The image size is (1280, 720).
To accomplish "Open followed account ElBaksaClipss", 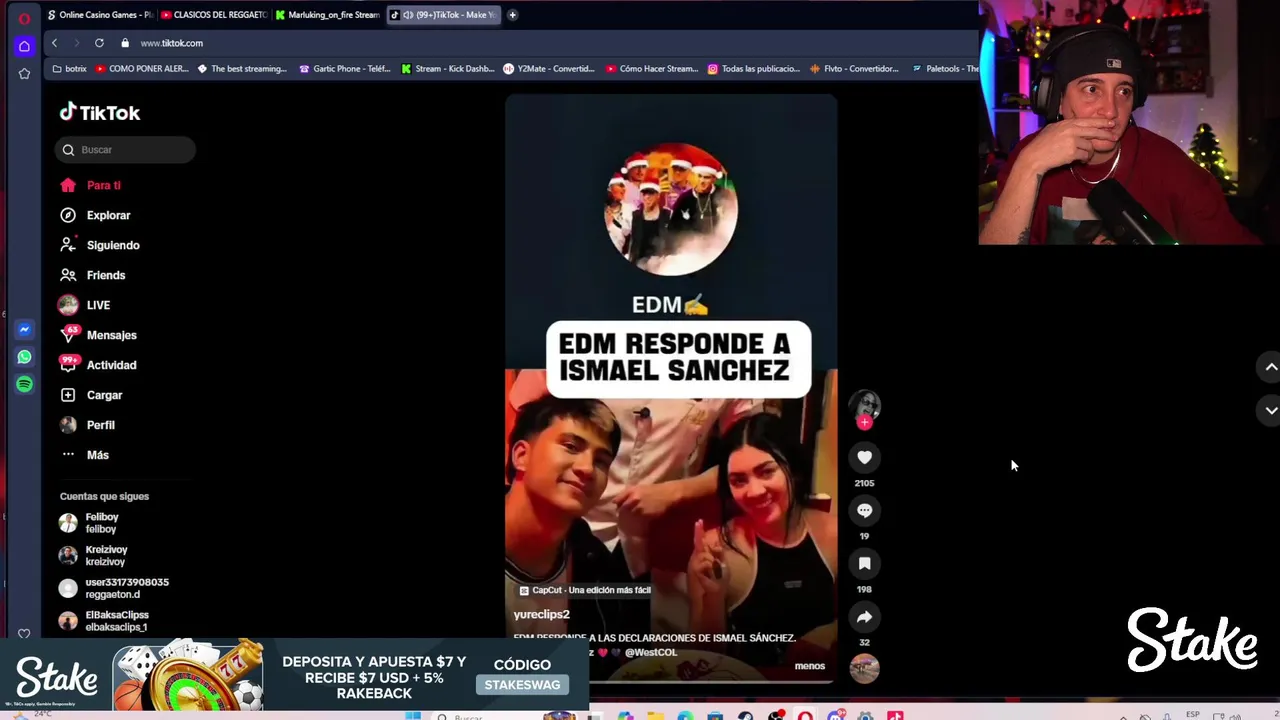I will (x=116, y=621).
